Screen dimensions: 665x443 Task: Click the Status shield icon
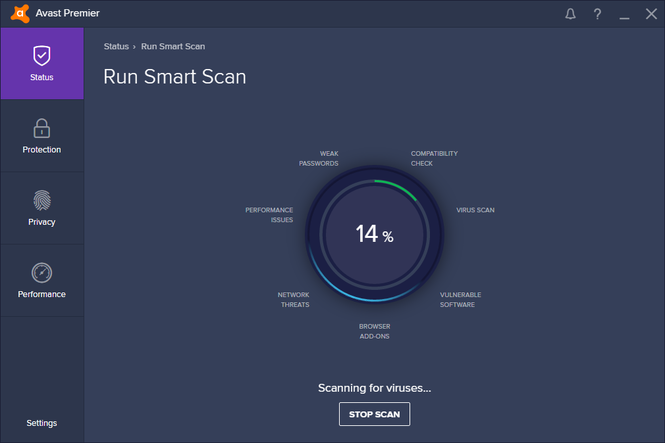[42, 56]
